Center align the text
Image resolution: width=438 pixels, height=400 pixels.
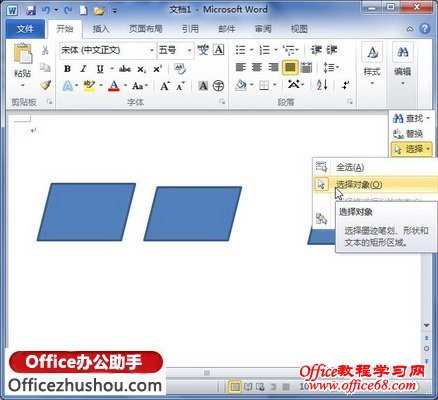tap(257, 68)
